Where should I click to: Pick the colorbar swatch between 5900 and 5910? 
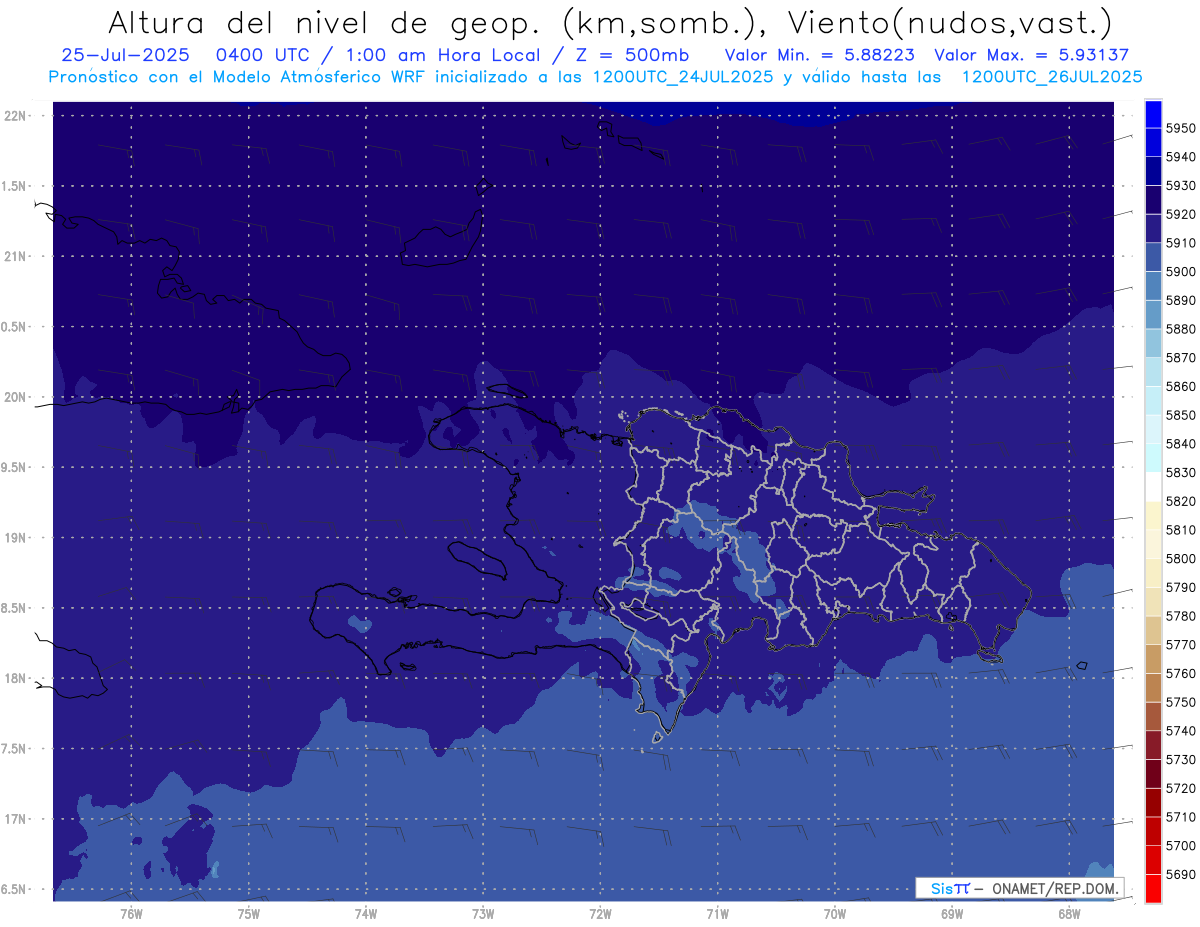click(1153, 257)
